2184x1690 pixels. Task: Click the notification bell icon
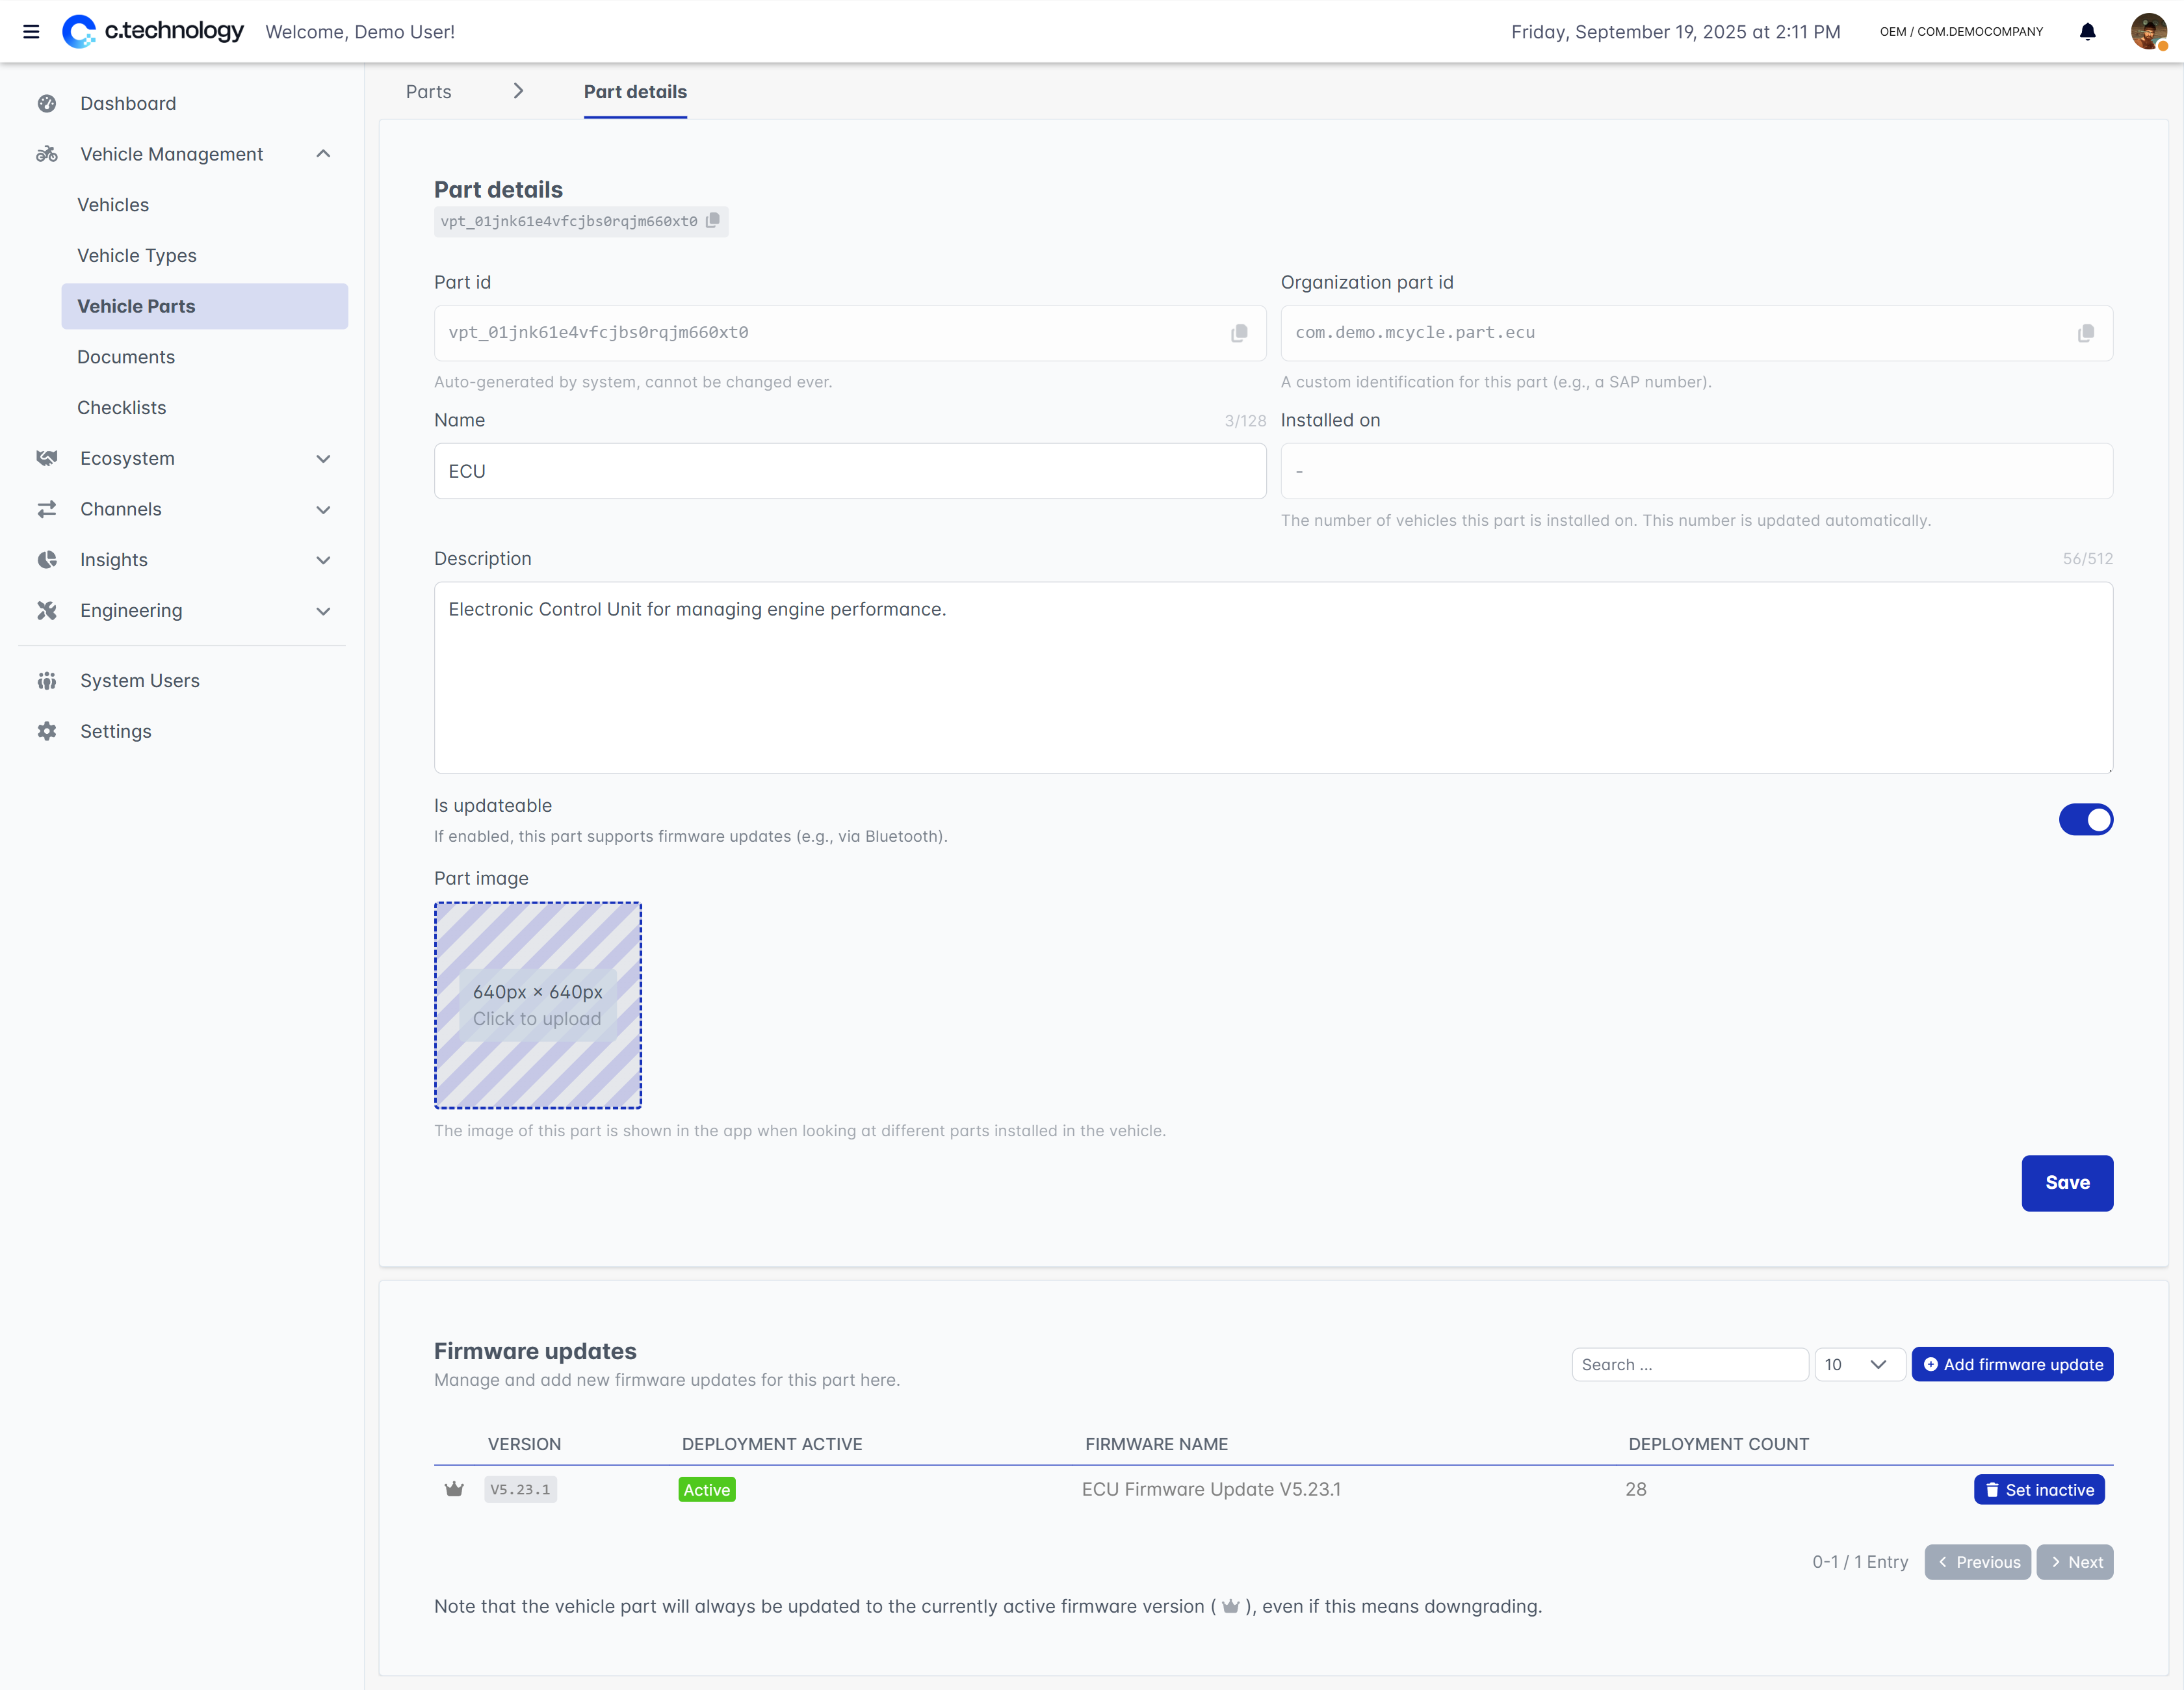coord(2087,31)
